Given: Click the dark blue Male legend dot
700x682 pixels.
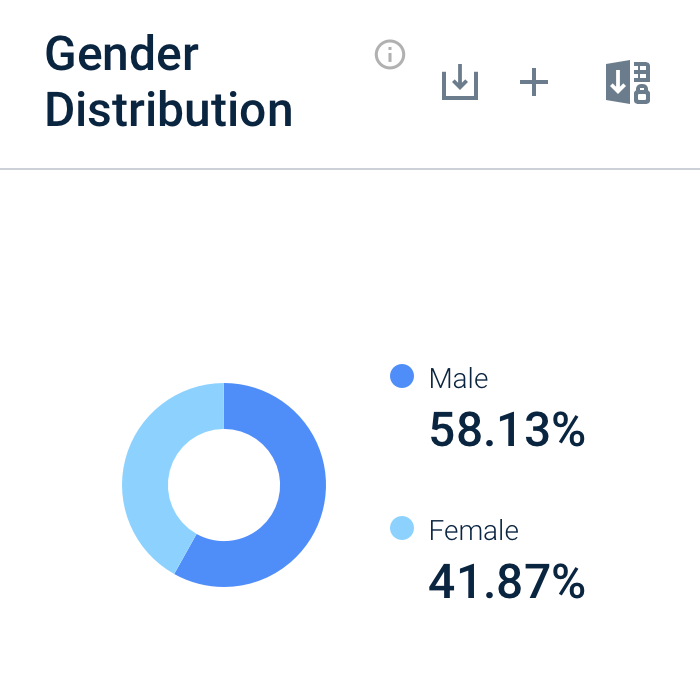Looking at the screenshot, I should point(401,377).
